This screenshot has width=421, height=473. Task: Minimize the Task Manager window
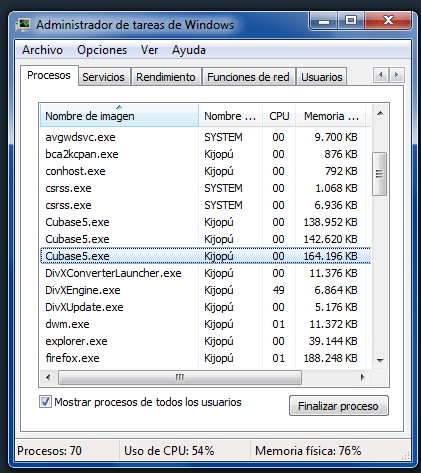pos(324,21)
